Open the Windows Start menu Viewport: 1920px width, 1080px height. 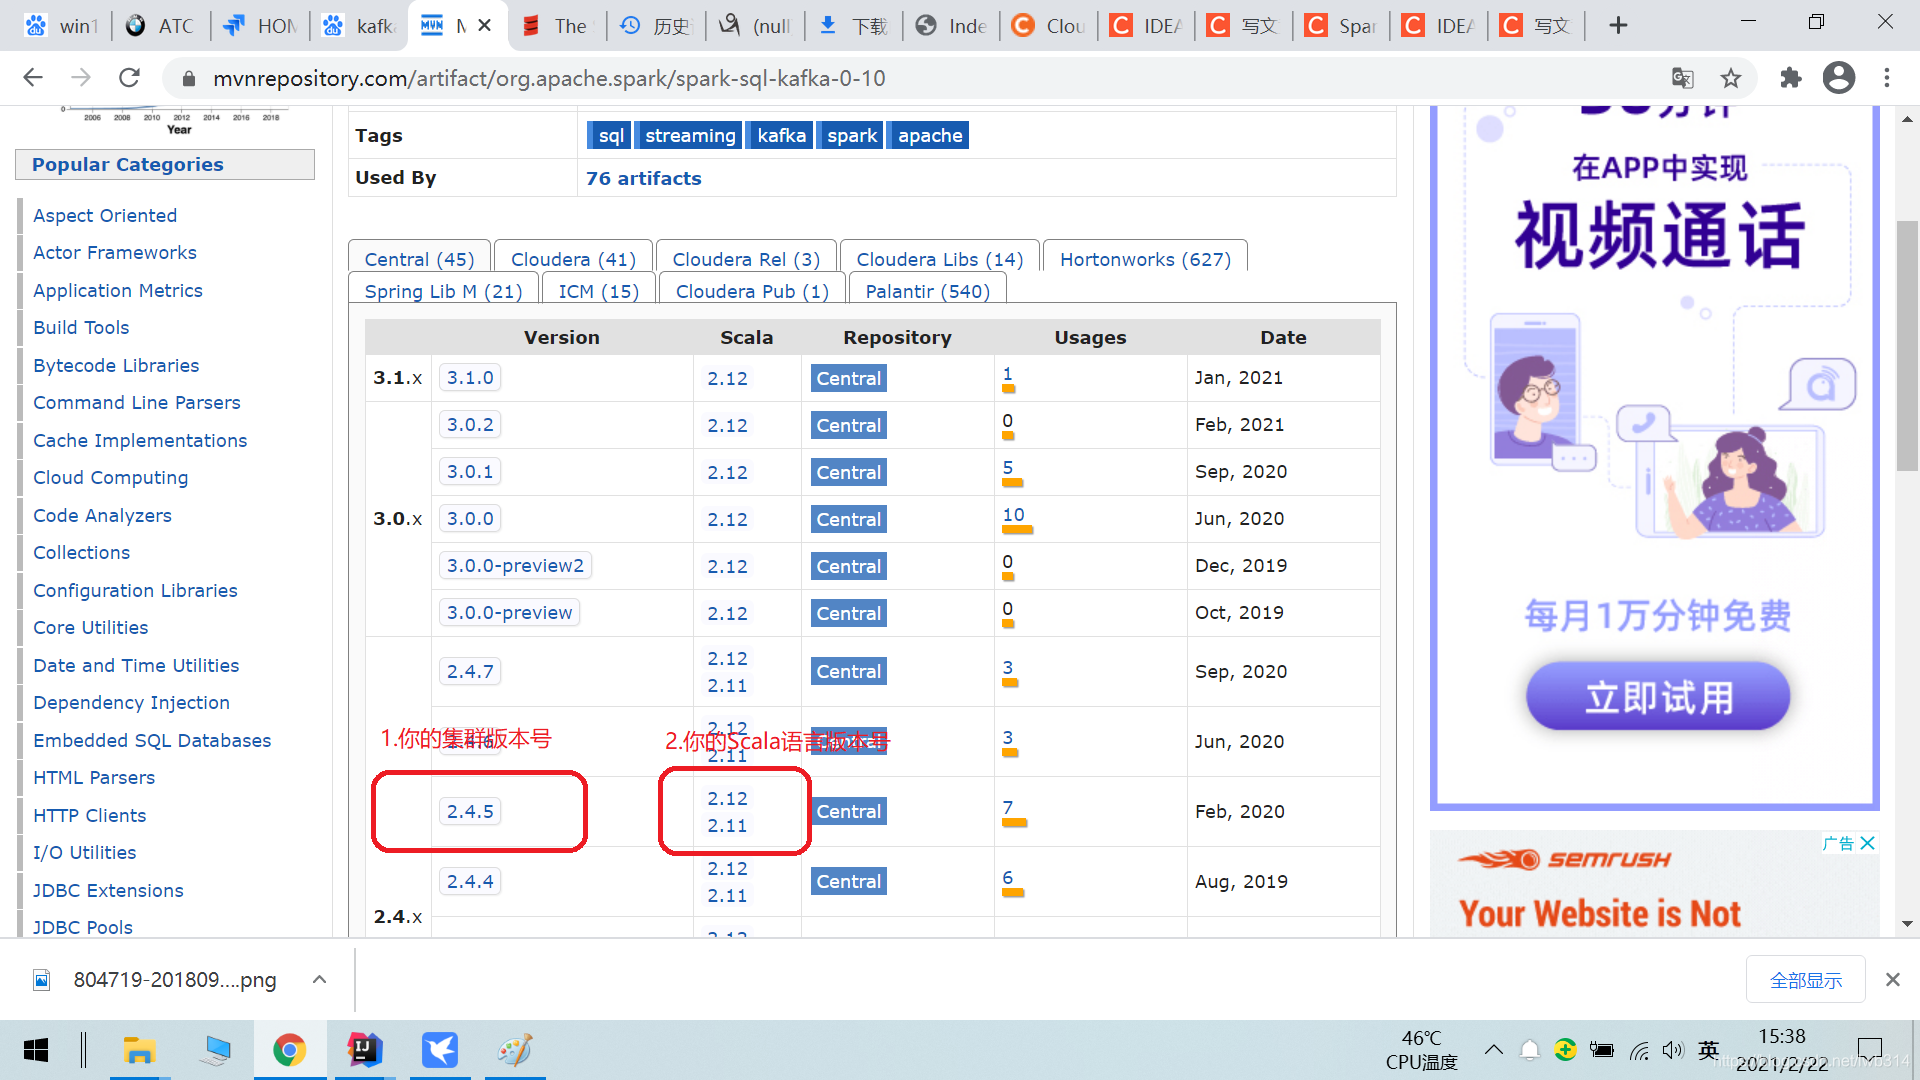click(36, 1050)
